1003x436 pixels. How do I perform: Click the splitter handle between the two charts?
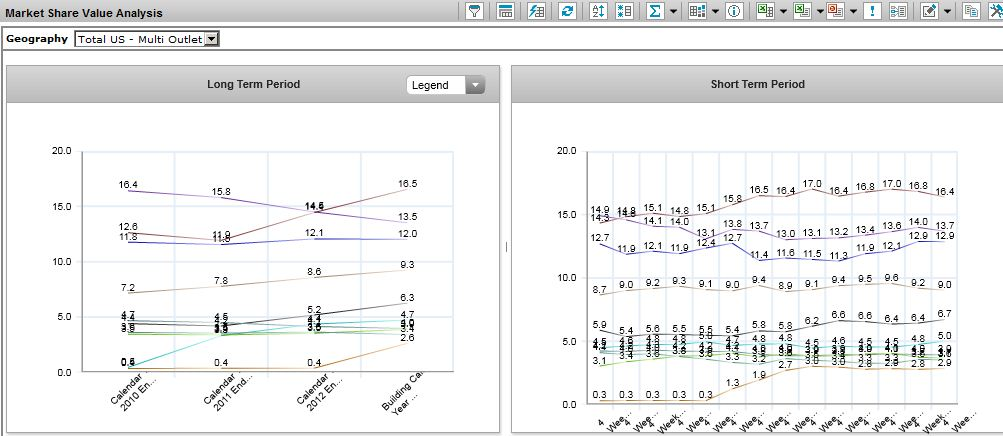click(506, 247)
